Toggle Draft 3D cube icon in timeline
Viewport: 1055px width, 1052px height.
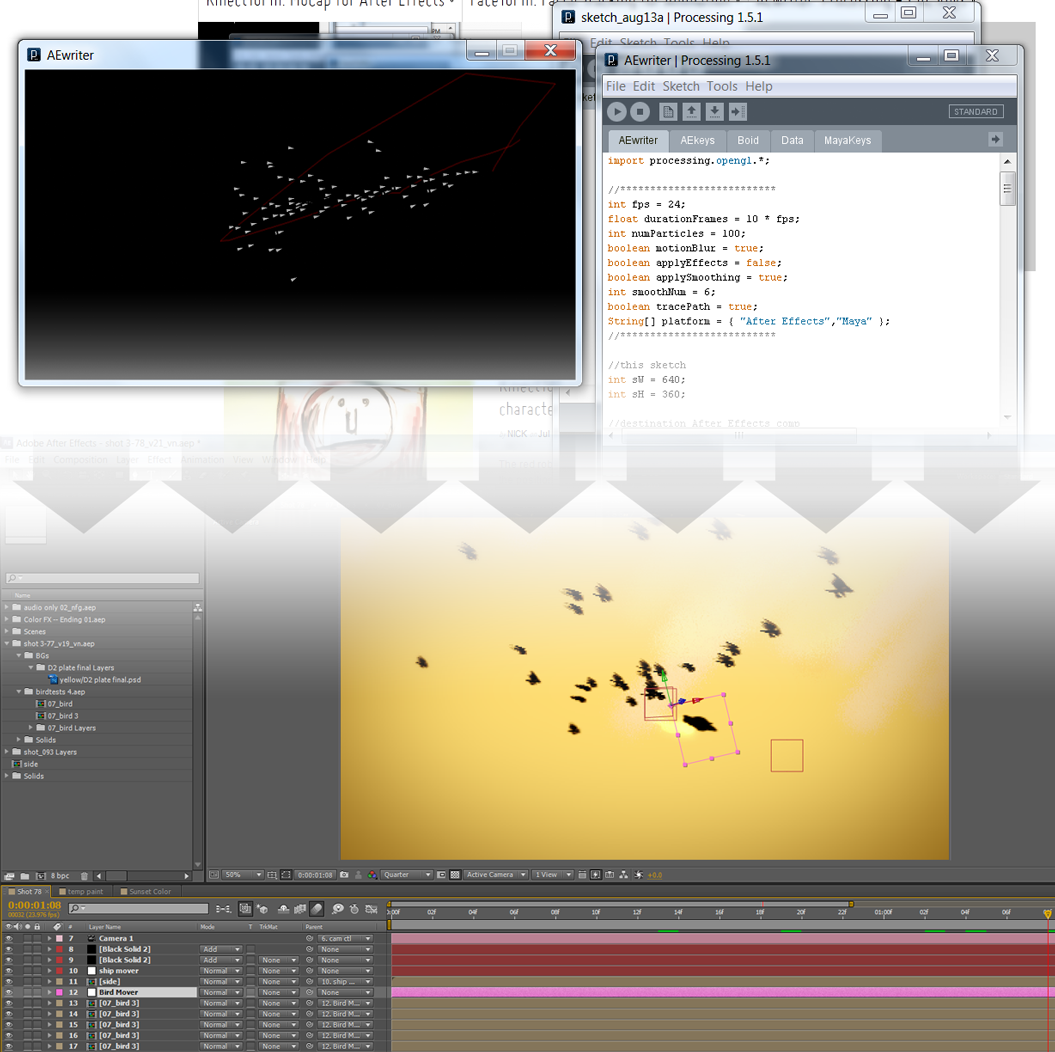point(262,909)
